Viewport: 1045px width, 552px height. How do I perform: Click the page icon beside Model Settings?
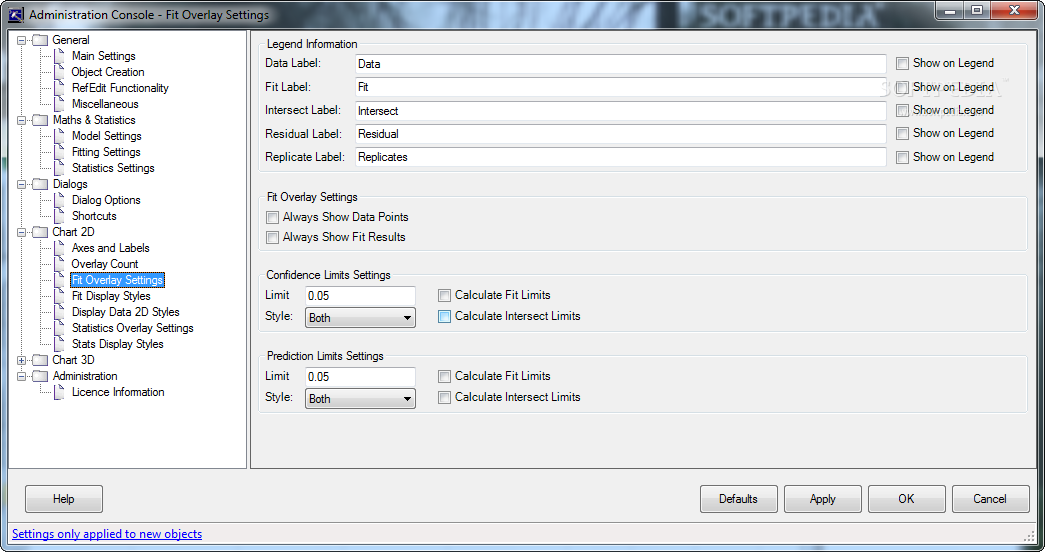coord(59,136)
